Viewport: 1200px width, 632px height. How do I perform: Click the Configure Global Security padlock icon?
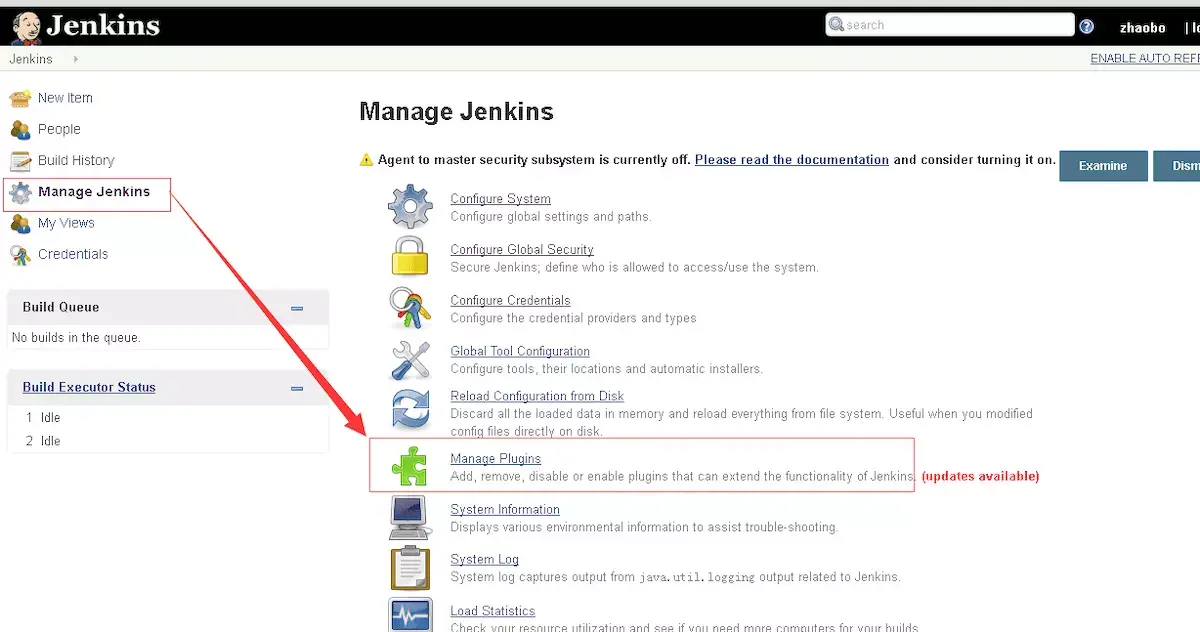click(410, 257)
